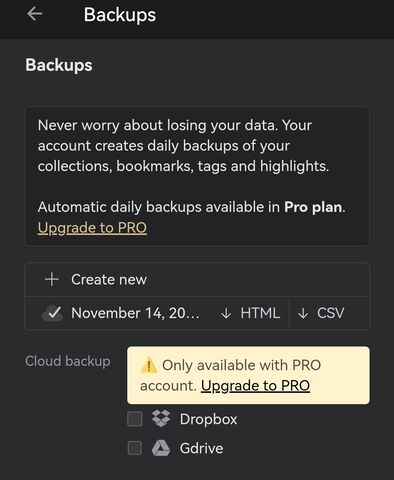394x480 pixels.
Task: Click the cloud checkmark icon on the backup row
Action: coord(53,313)
